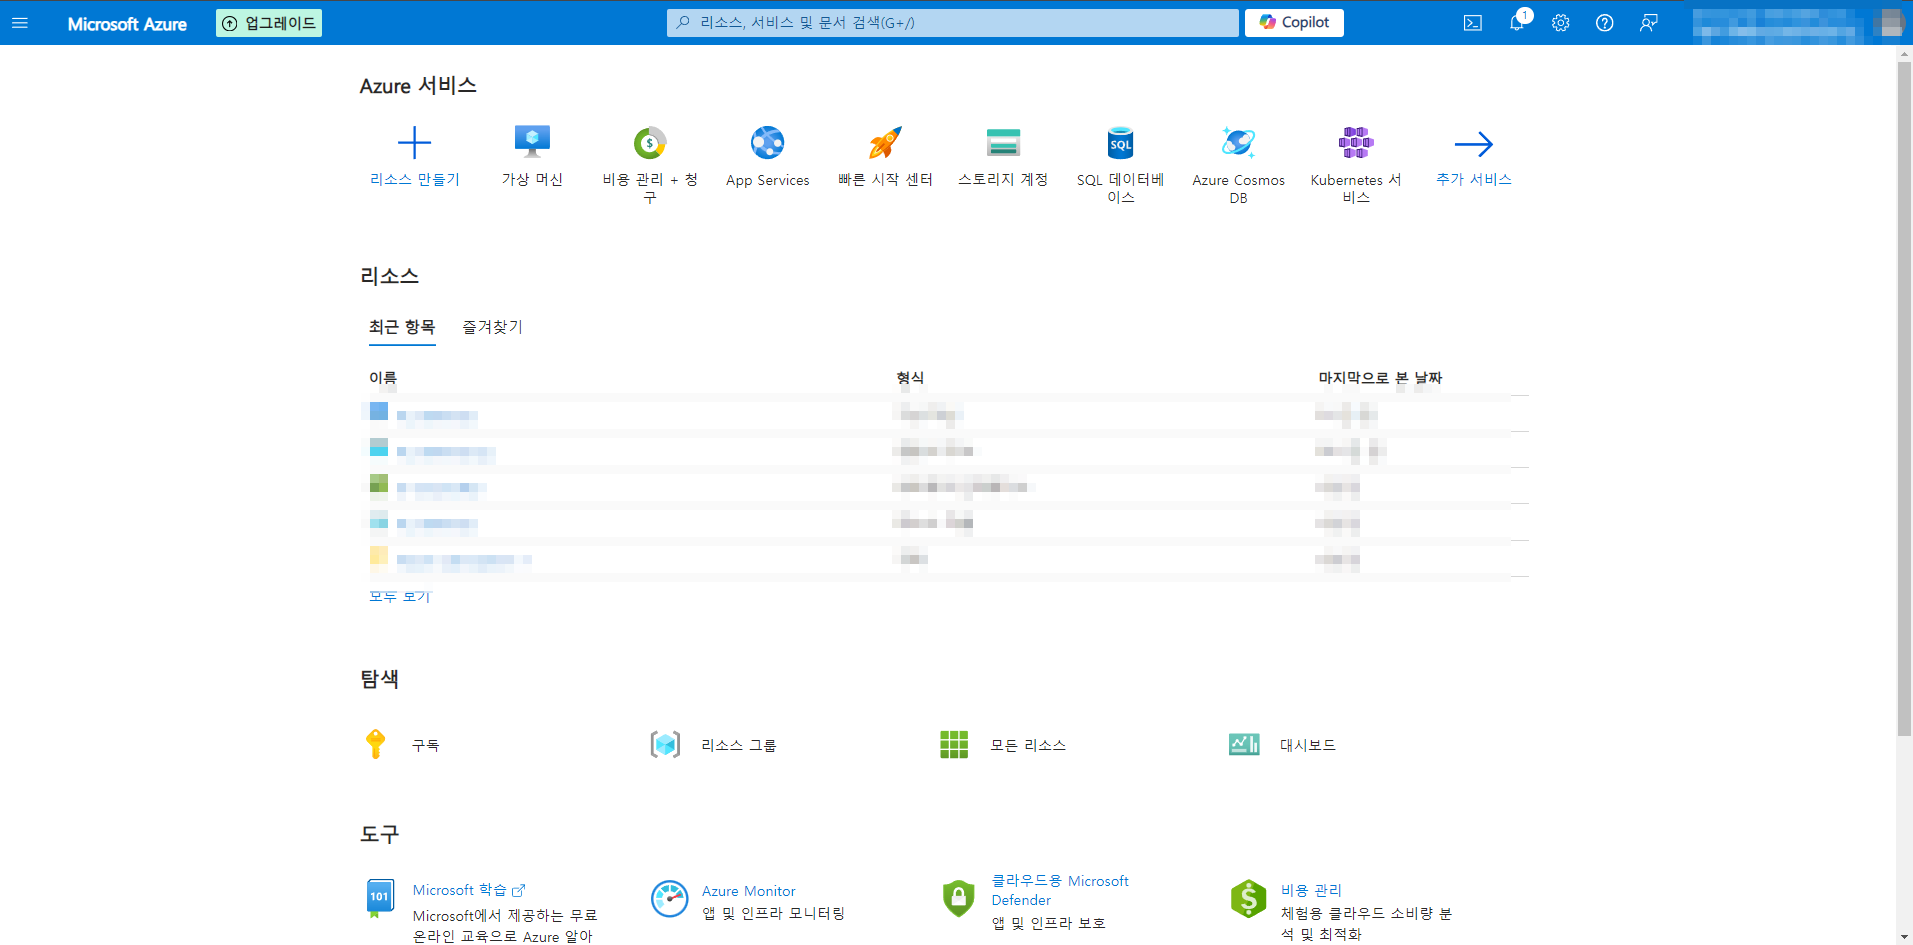The image size is (1913, 945).
Task: Click the 형식 column header
Action: (910, 377)
